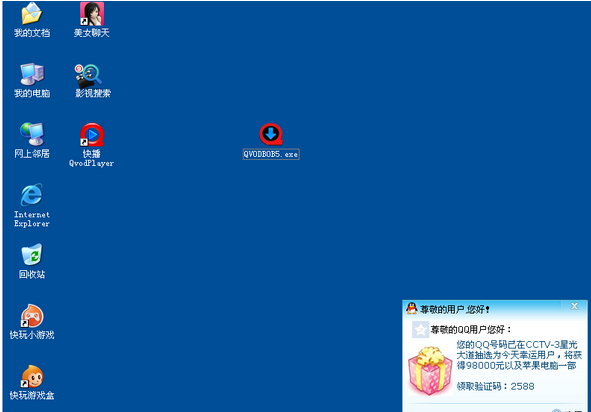
Task: Open the 我的文档 folder icon
Action: pyautogui.click(x=32, y=14)
